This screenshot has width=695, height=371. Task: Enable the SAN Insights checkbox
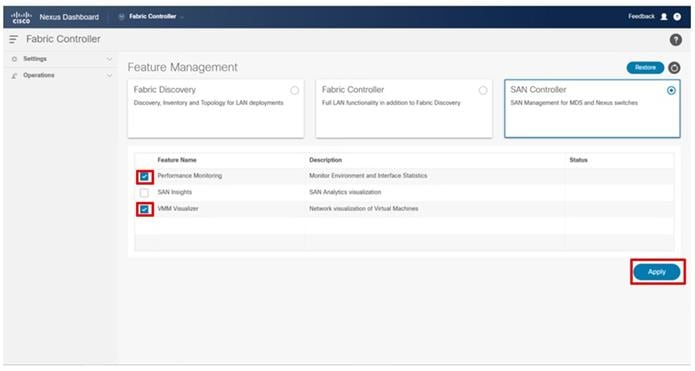144,193
